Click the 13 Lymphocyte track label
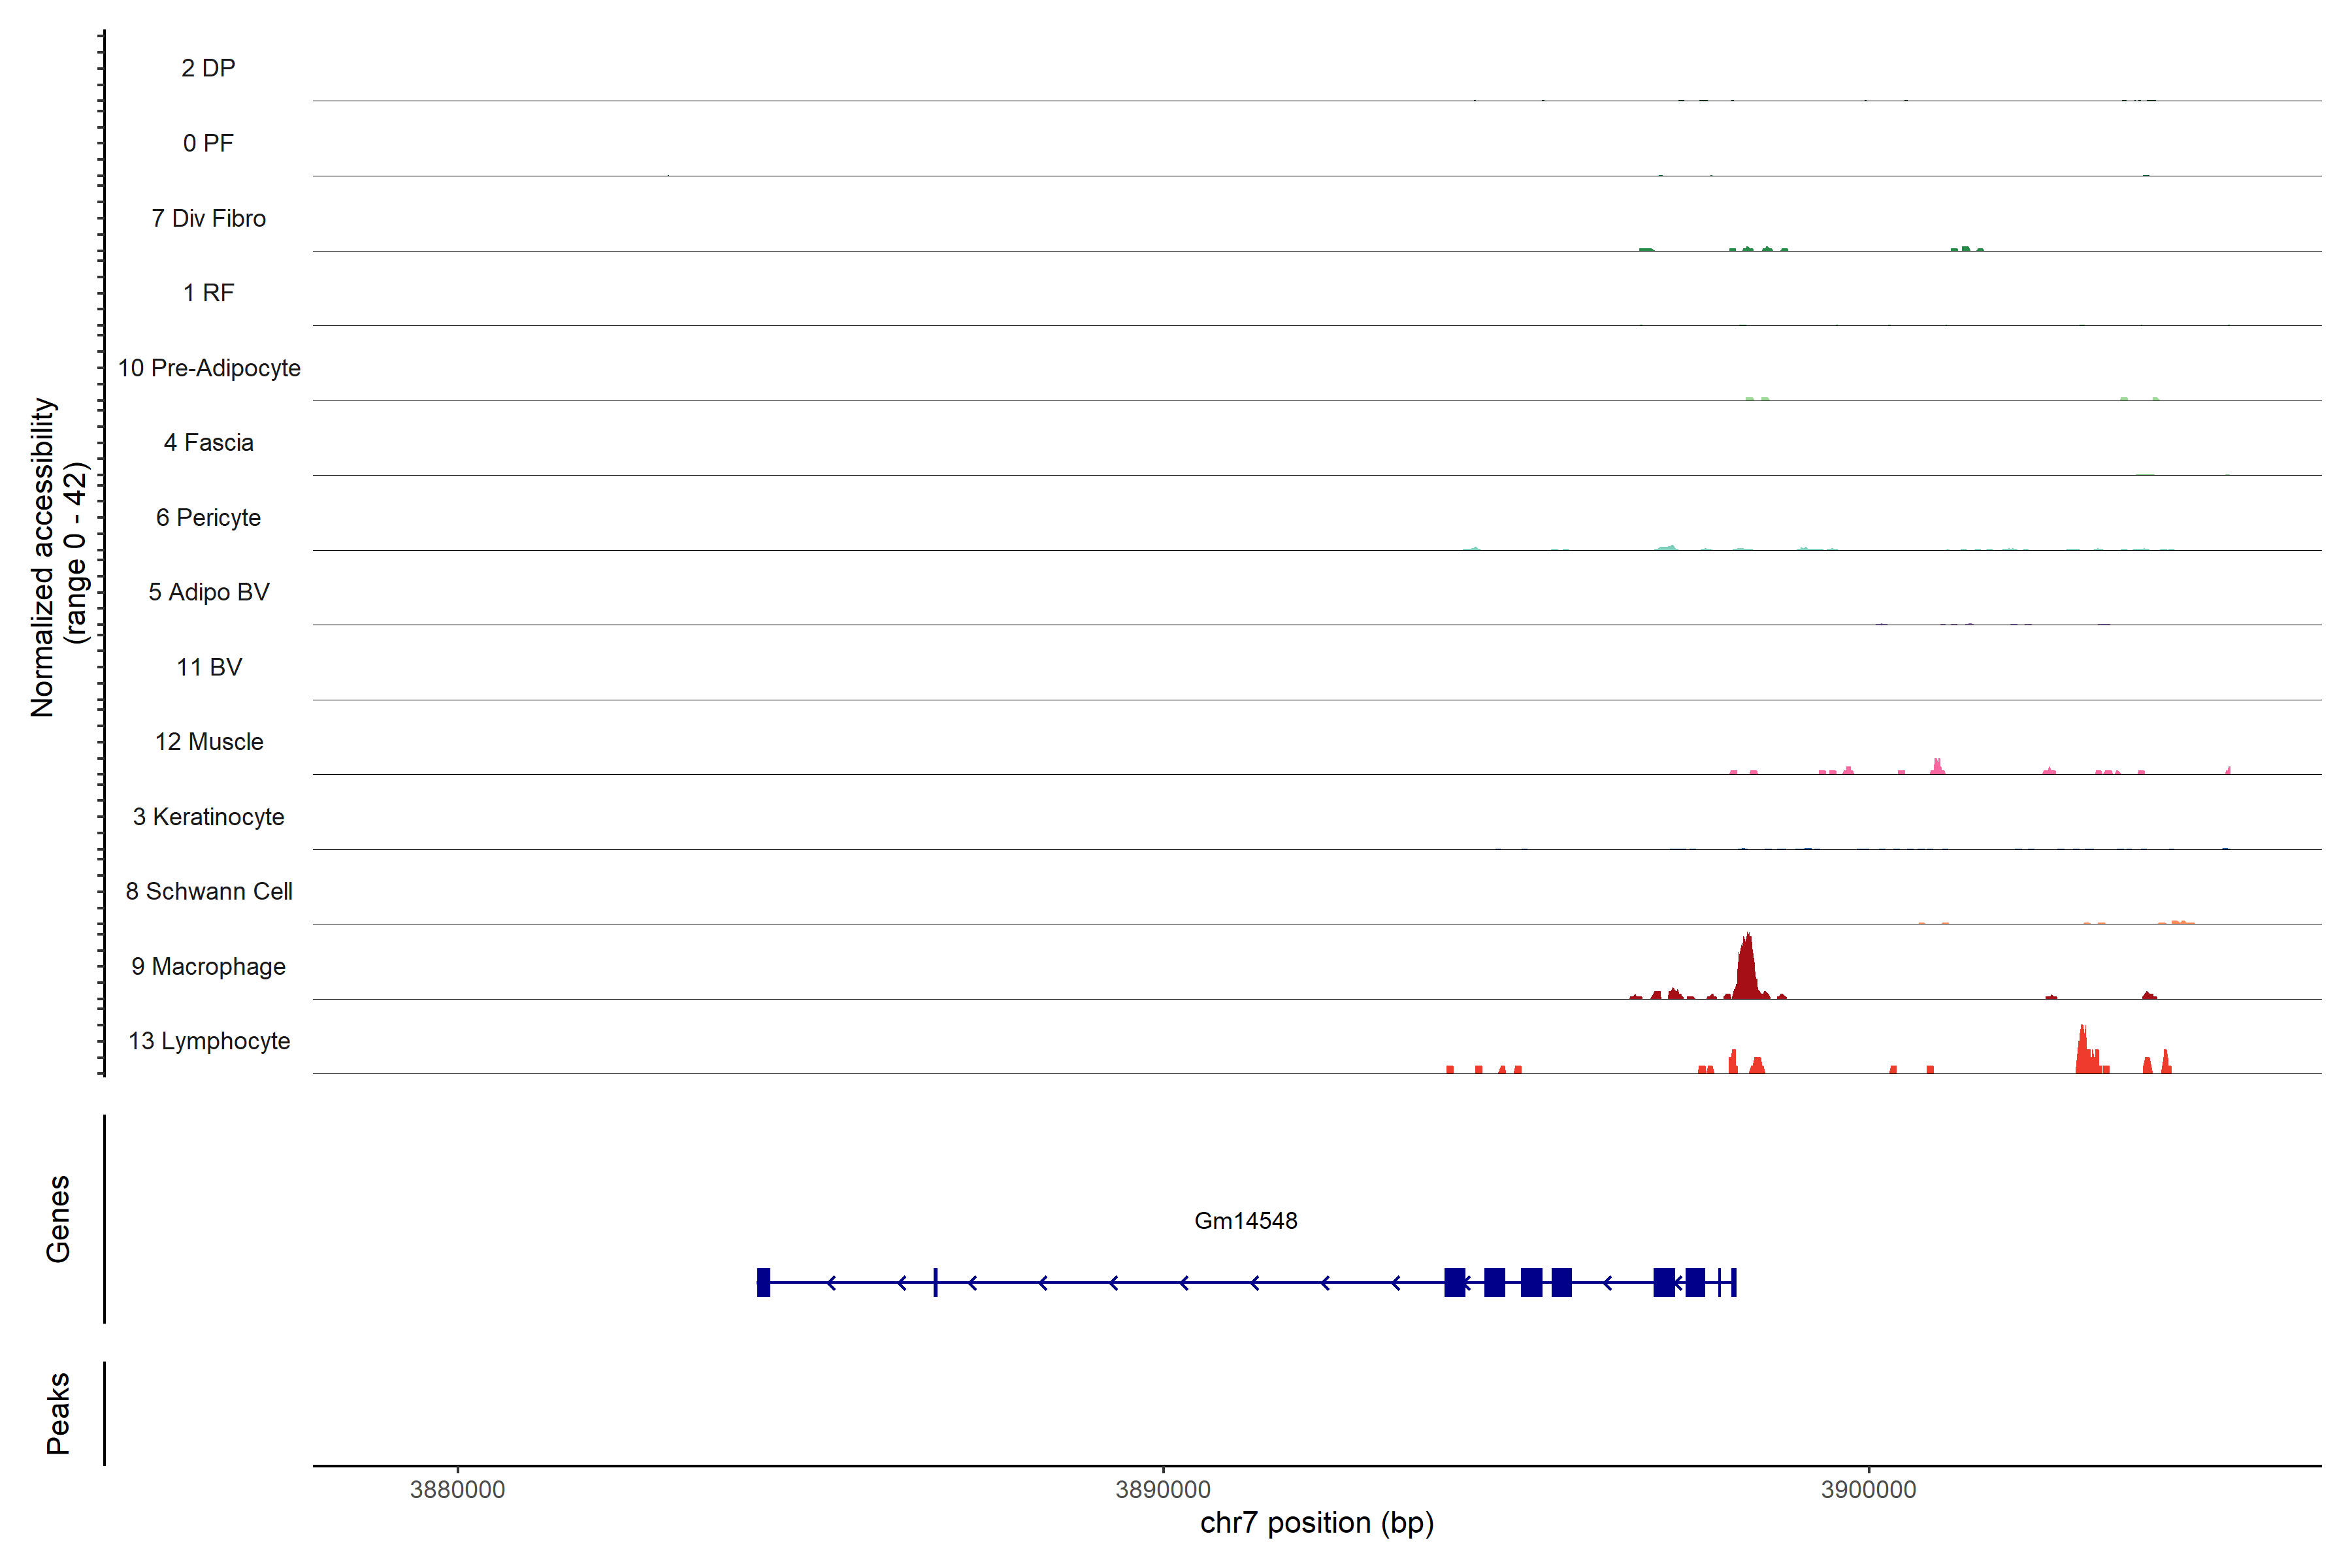The image size is (2352, 1568). 208,1041
